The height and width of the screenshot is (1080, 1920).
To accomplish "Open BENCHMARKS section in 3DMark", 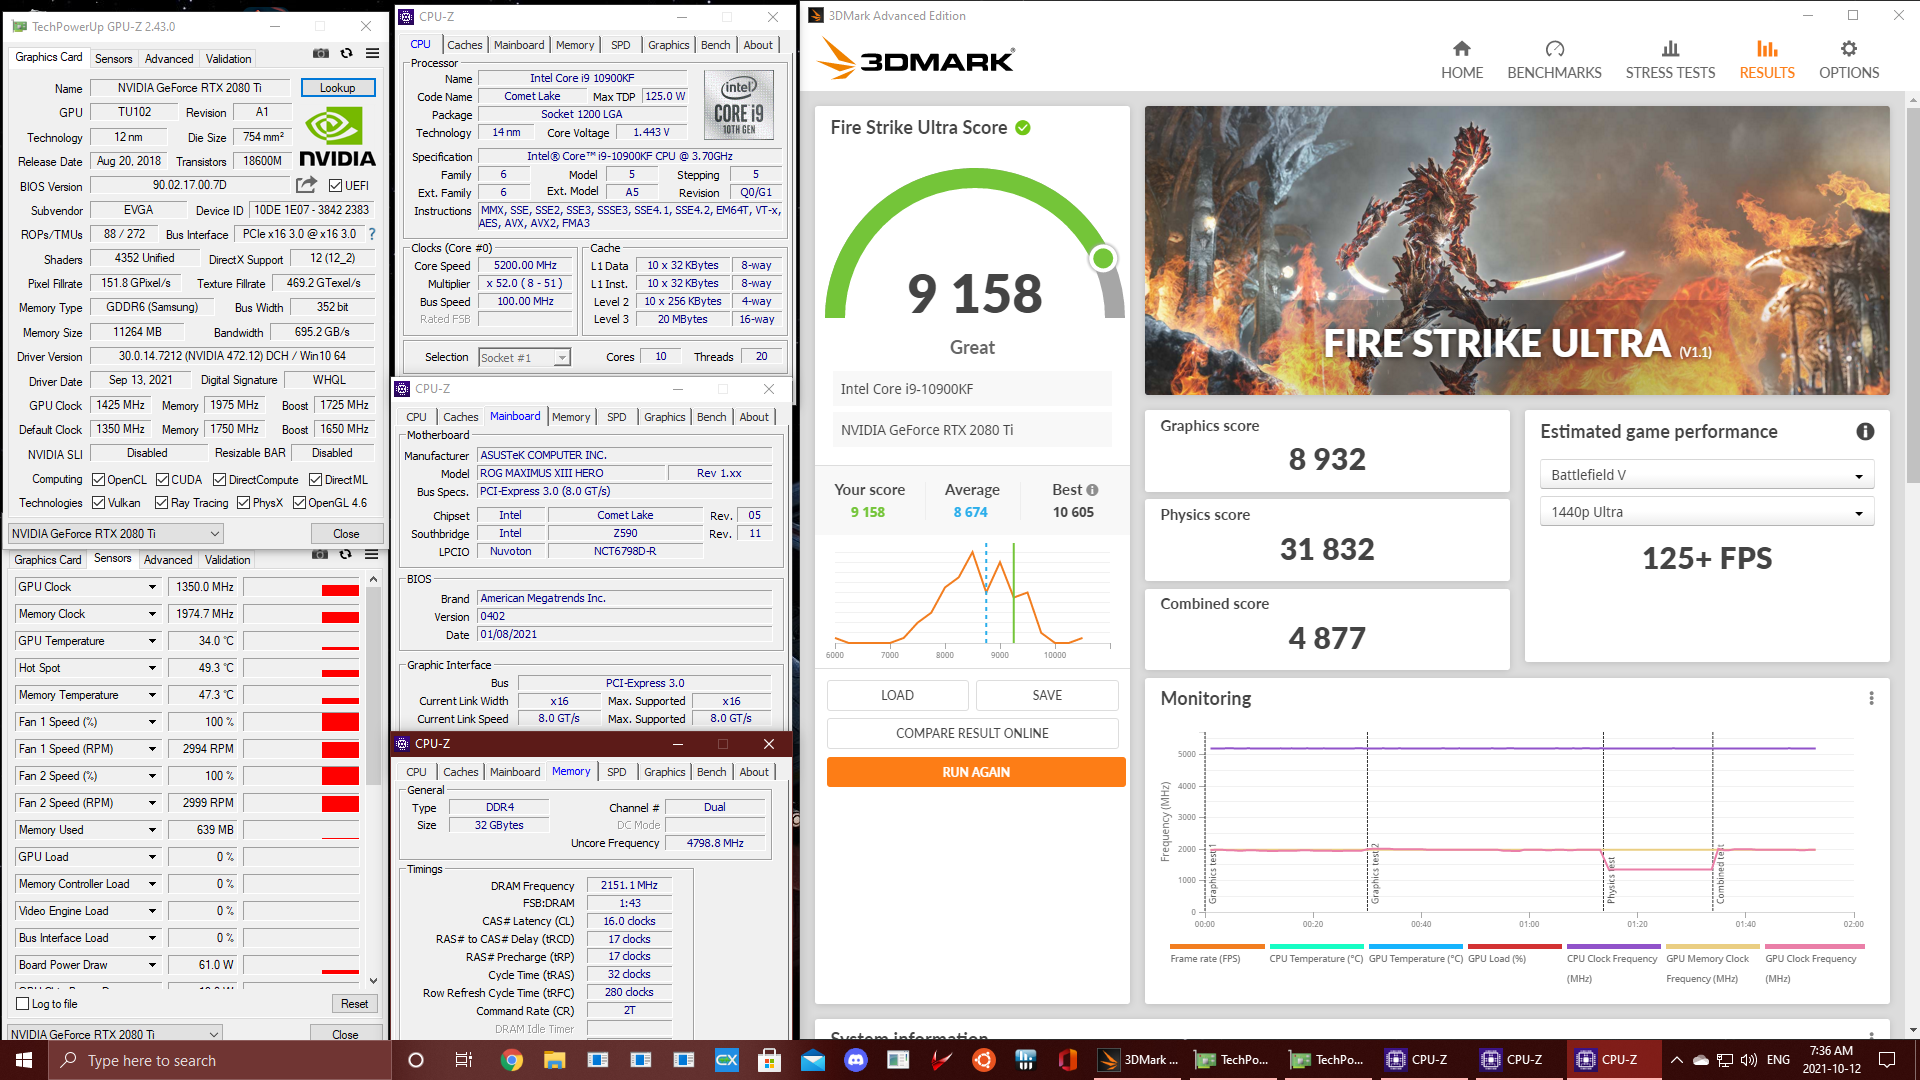I will coord(1554,60).
